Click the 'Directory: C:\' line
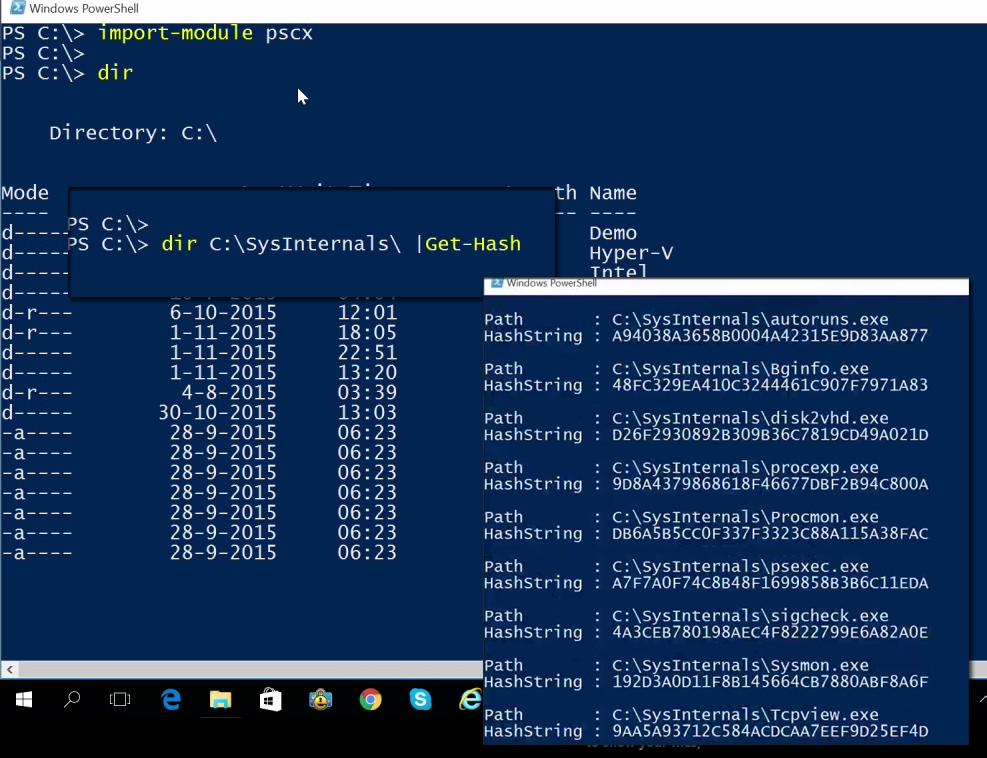Screen dimensions: 987x758 click(133, 133)
